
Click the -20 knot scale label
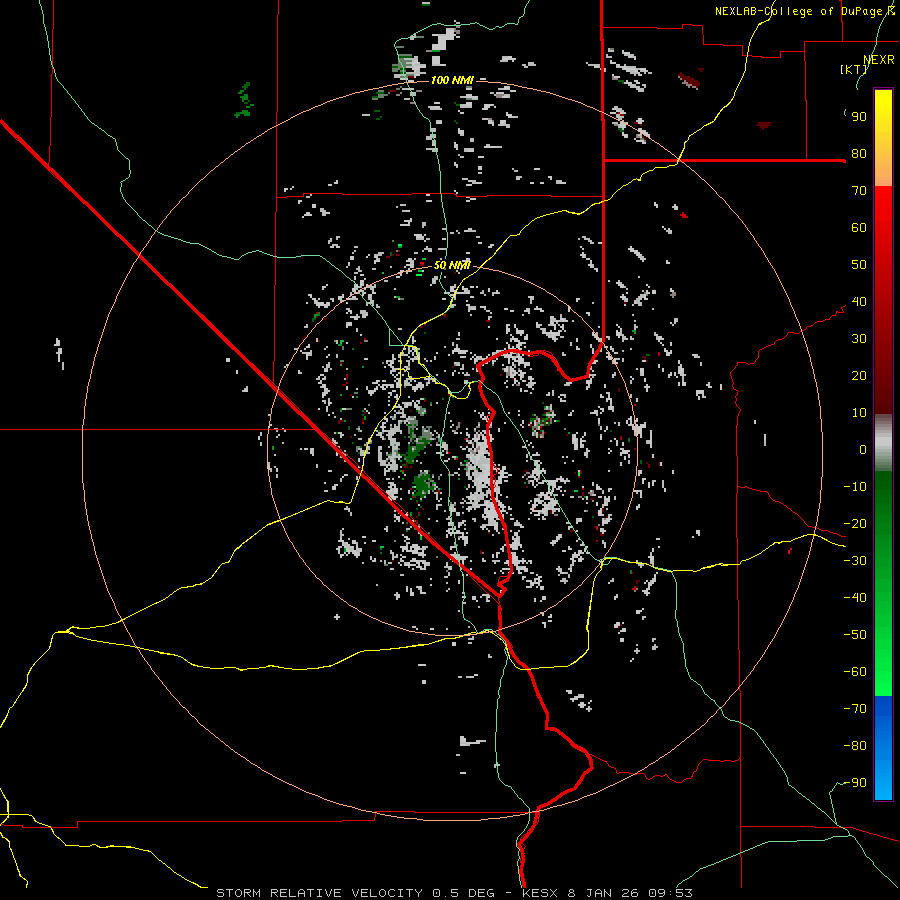(855, 524)
